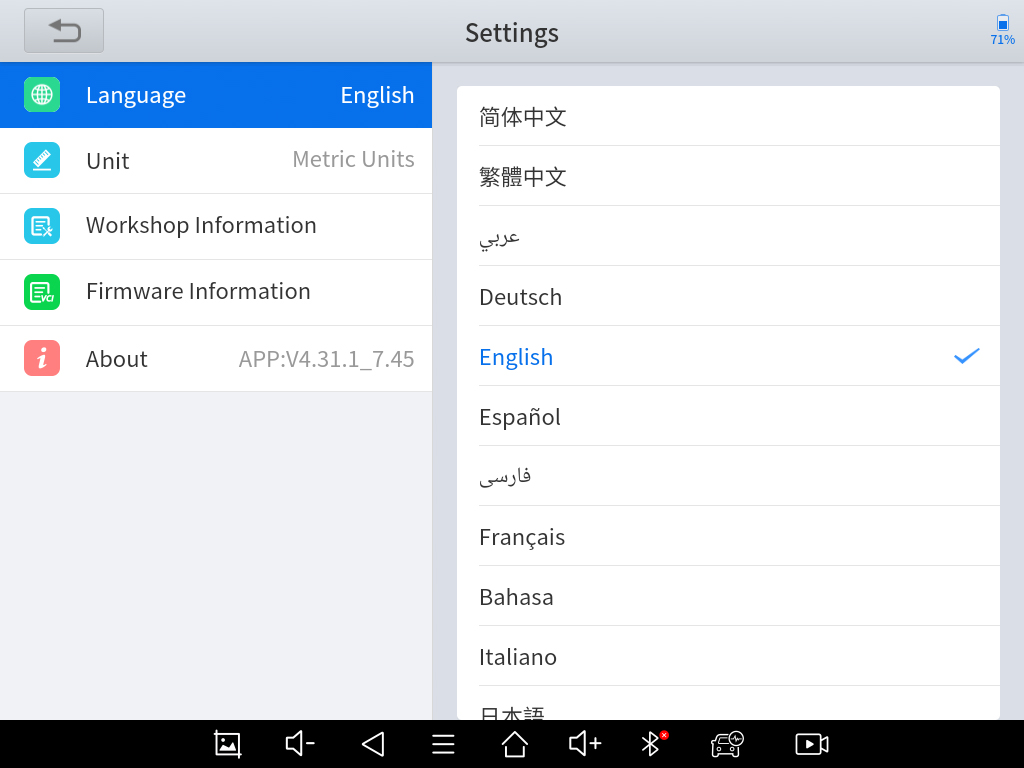Select English language option
Screen dimensions: 1024x768
(728, 357)
